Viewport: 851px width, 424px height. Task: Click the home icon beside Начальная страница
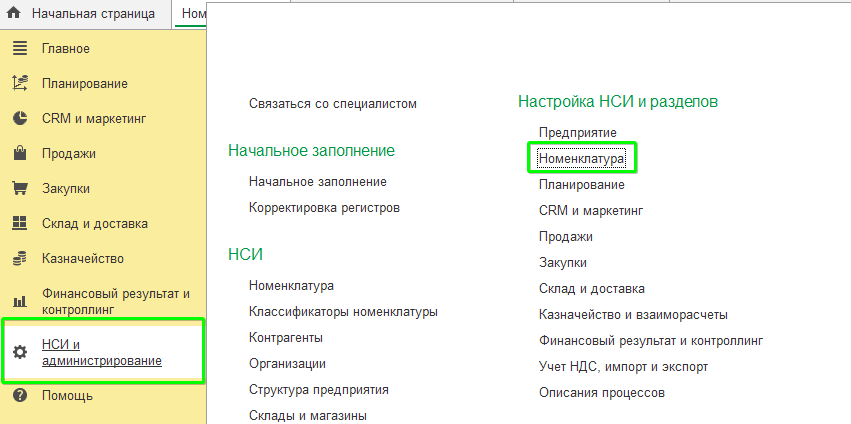tap(13, 14)
